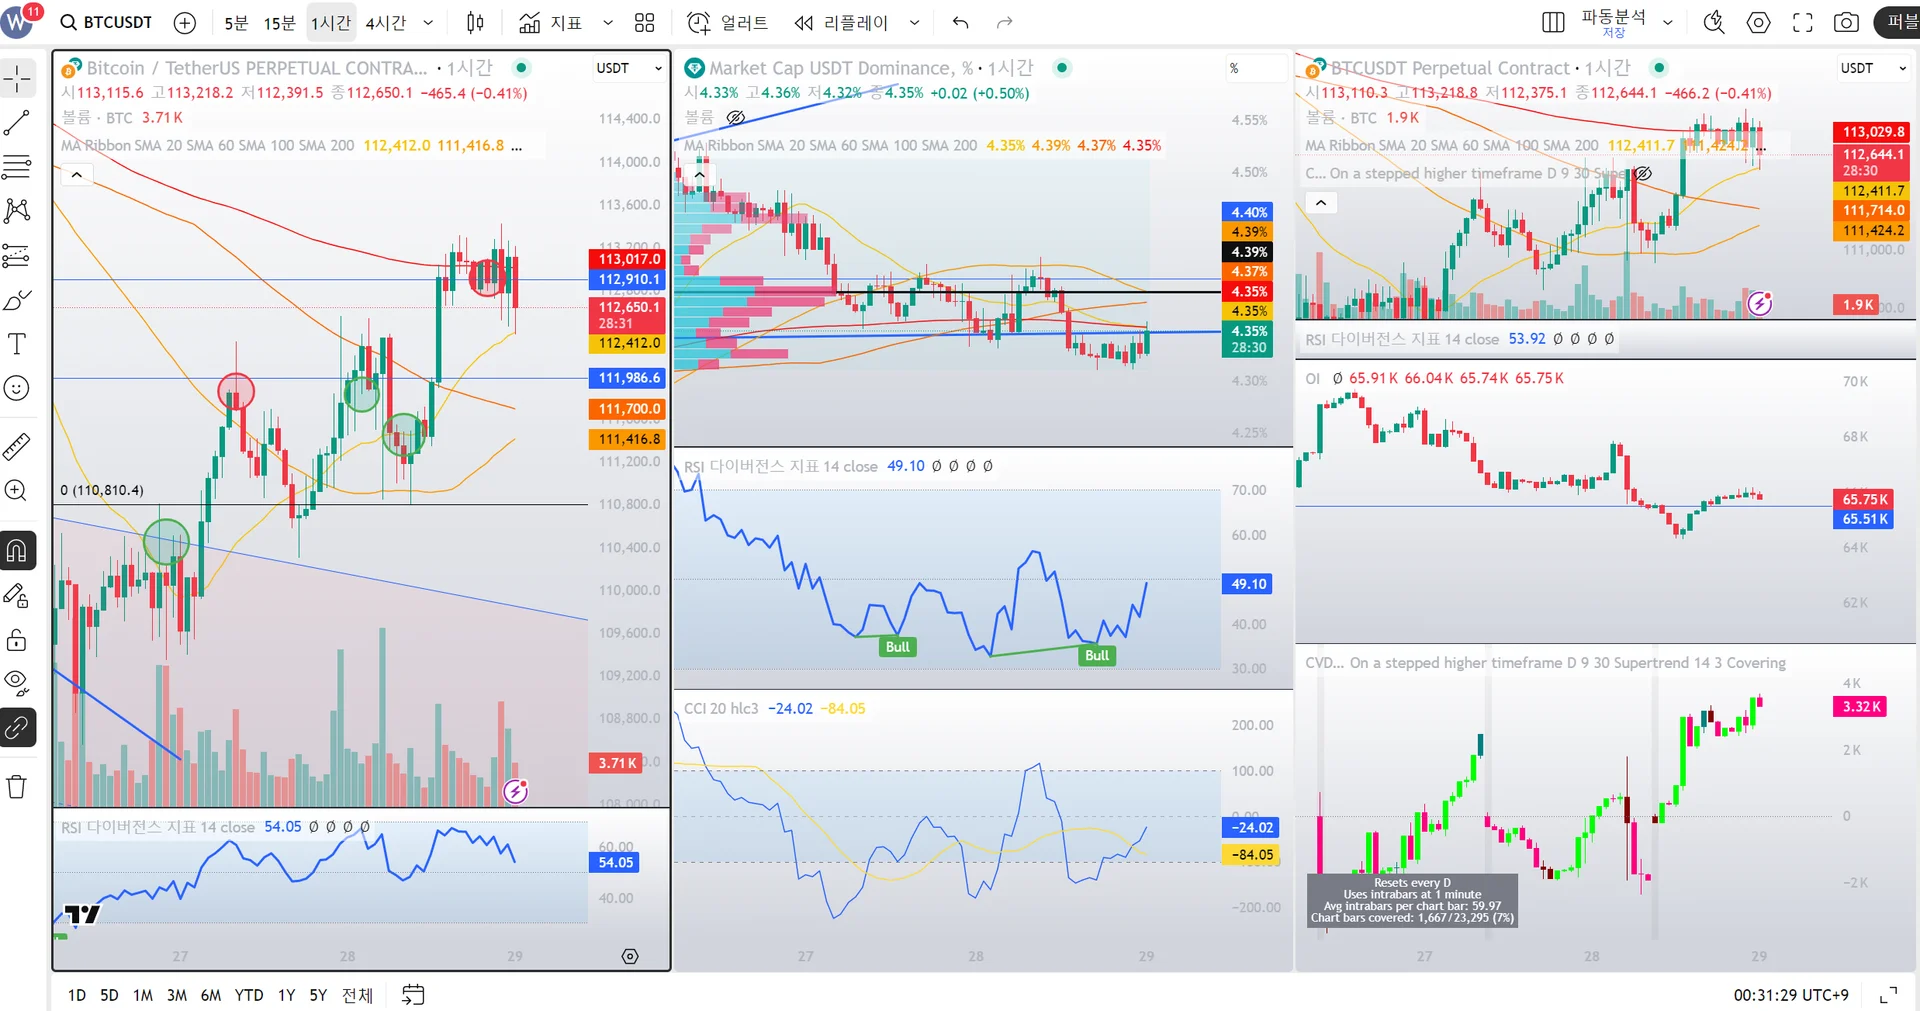This screenshot has width=1920, height=1011.
Task: Open the layout grid selector icon
Action: pyautogui.click(x=645, y=22)
